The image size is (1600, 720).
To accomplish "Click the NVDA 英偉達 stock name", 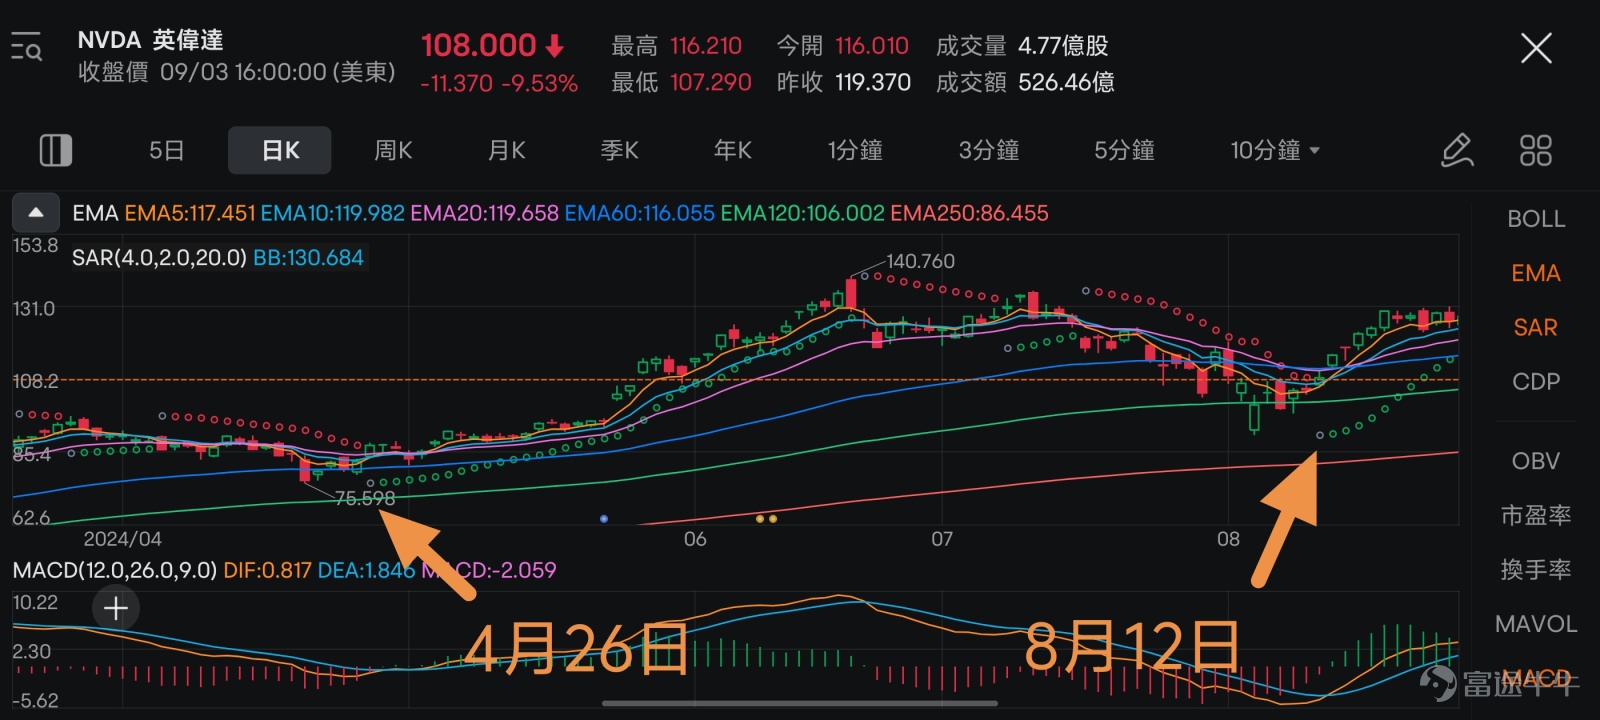I will click(x=150, y=40).
